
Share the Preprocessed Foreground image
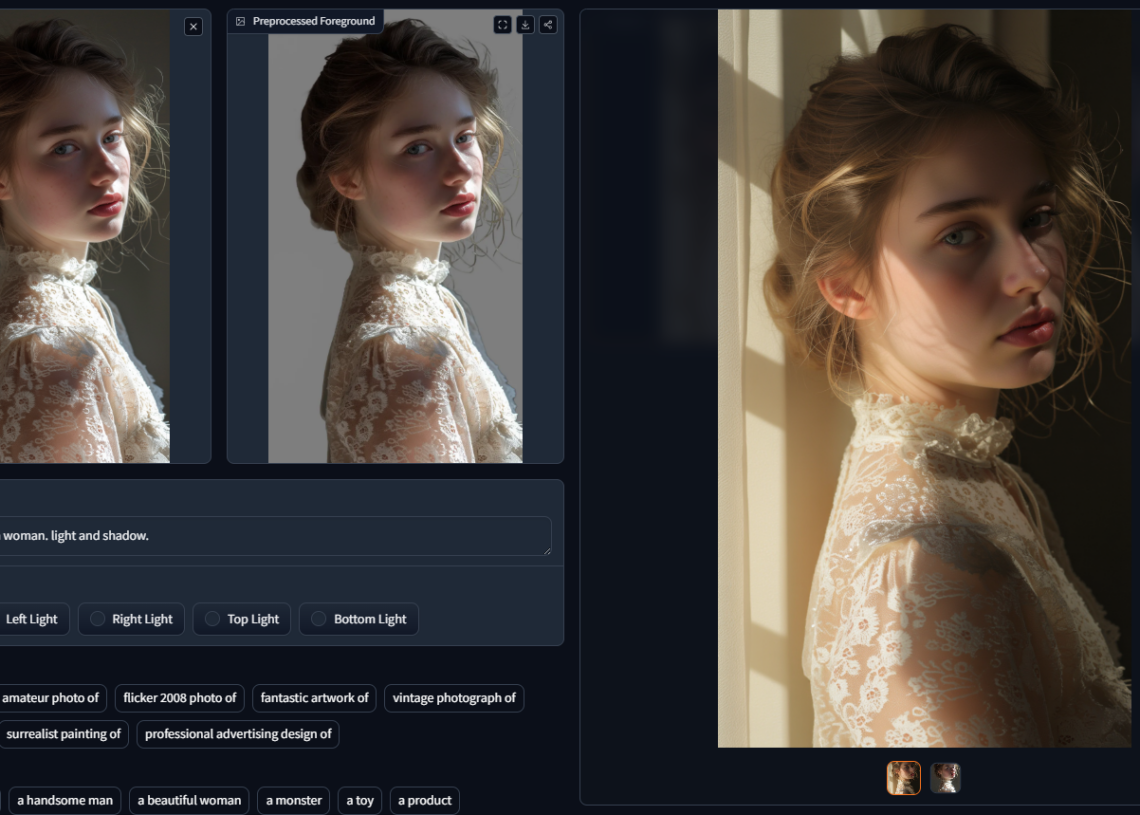548,24
